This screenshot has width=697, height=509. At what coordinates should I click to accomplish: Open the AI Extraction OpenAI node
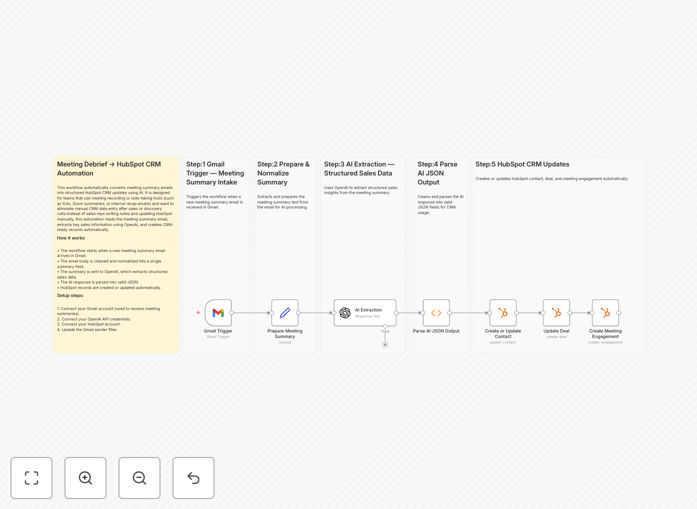point(365,313)
